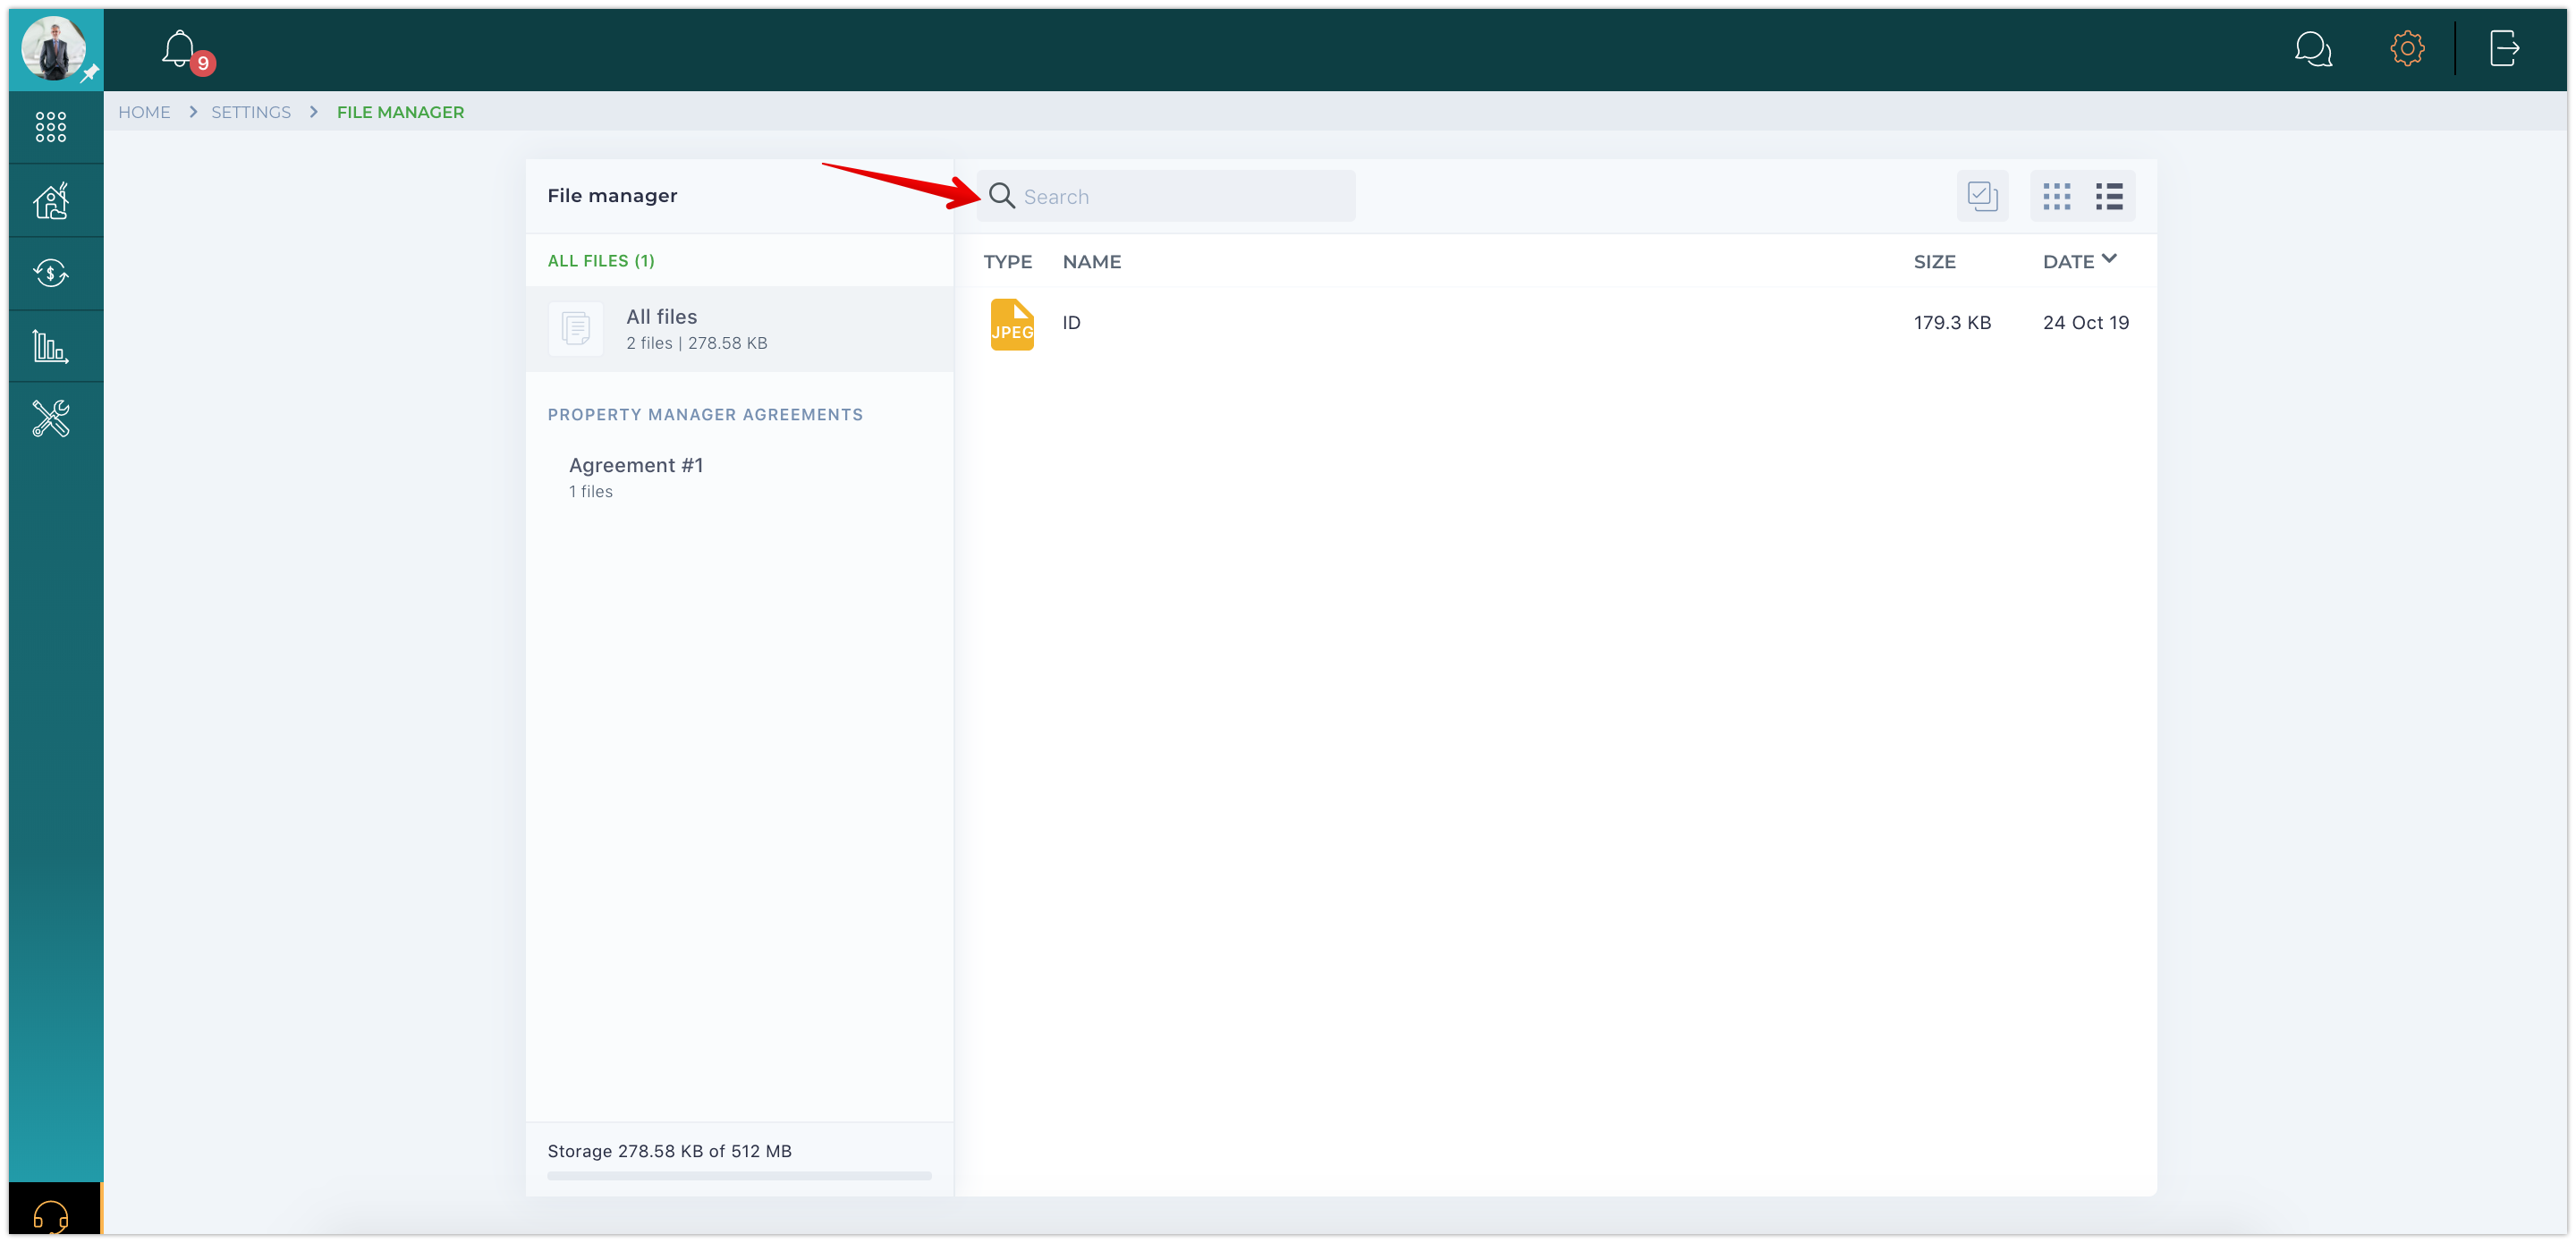Select the All files folder
2576x1243 pixels.
coord(739,329)
